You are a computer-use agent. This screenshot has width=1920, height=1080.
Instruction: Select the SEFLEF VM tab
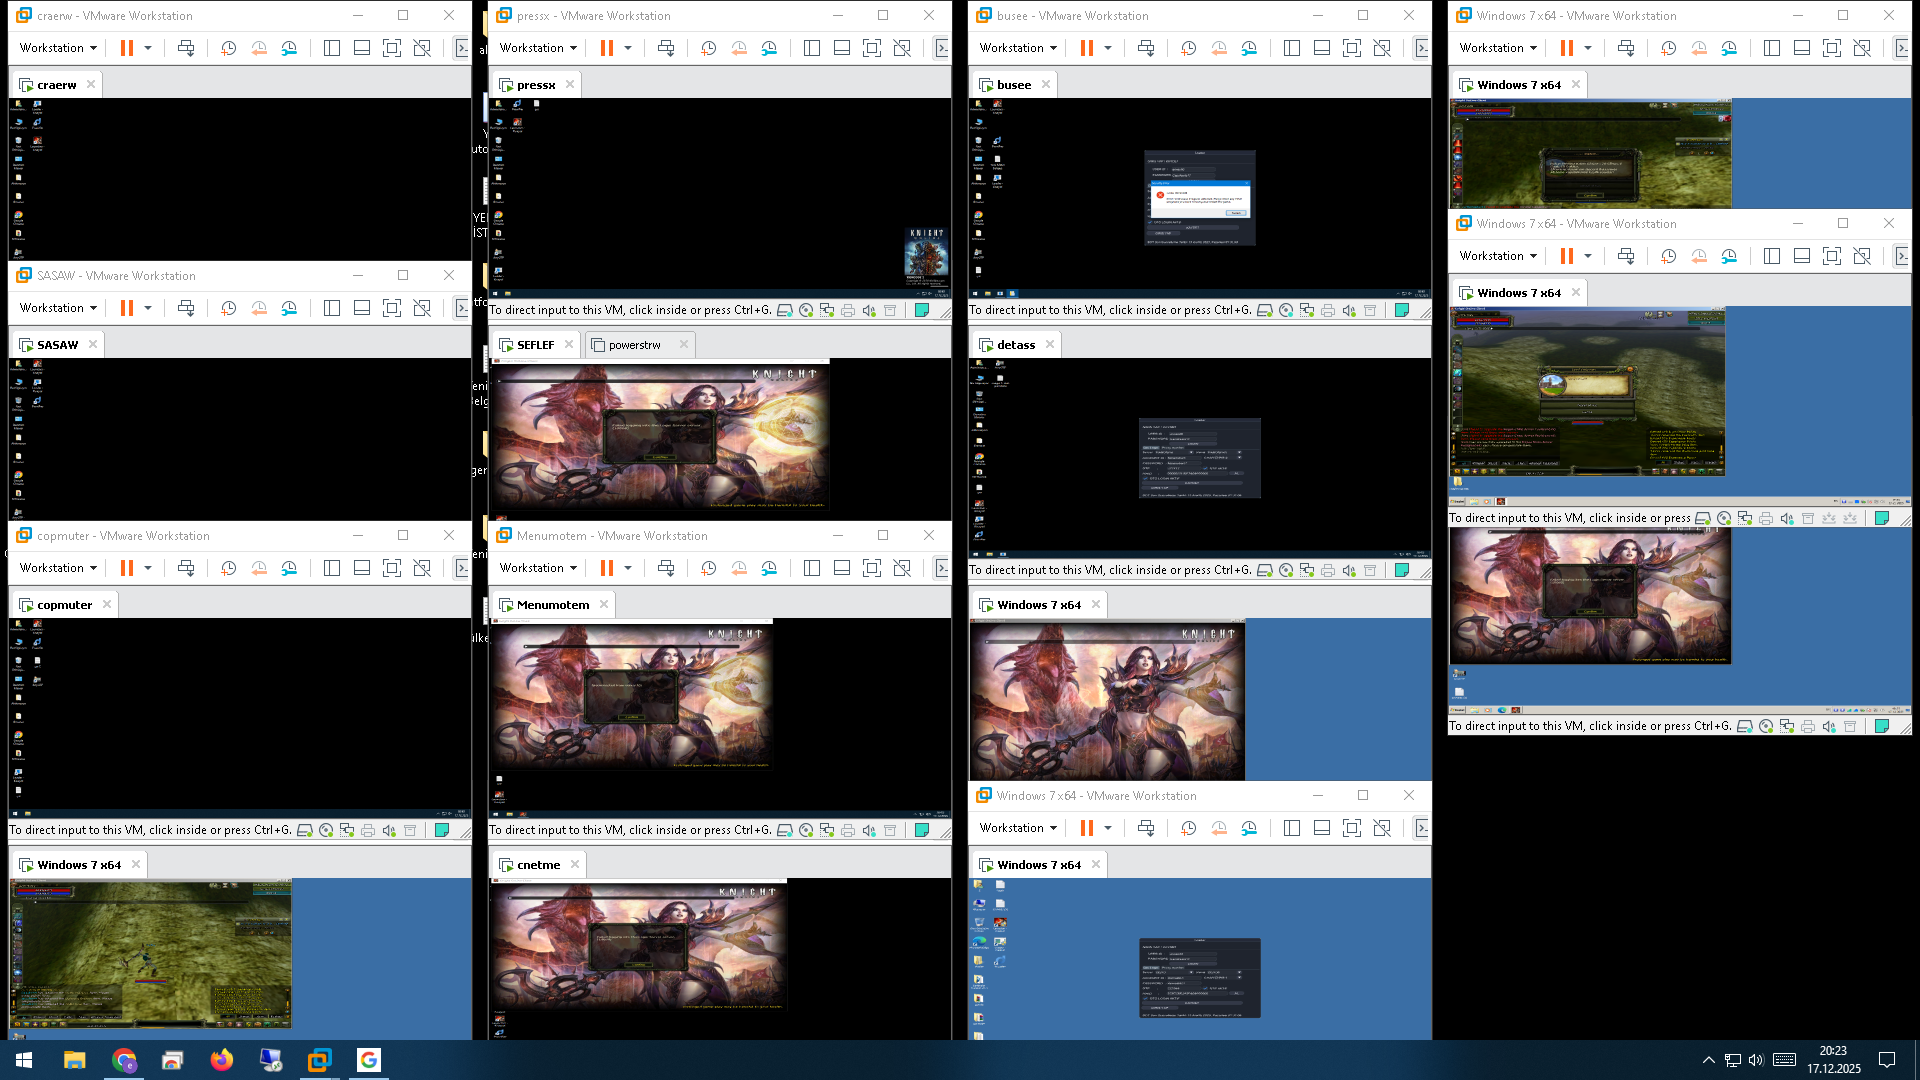536,345
